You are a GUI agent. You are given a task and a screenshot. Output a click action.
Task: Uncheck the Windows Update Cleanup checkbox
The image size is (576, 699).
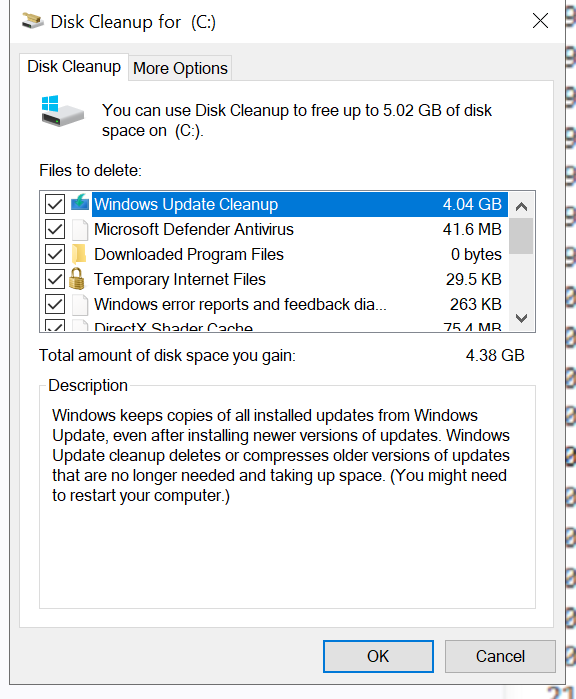coord(55,204)
